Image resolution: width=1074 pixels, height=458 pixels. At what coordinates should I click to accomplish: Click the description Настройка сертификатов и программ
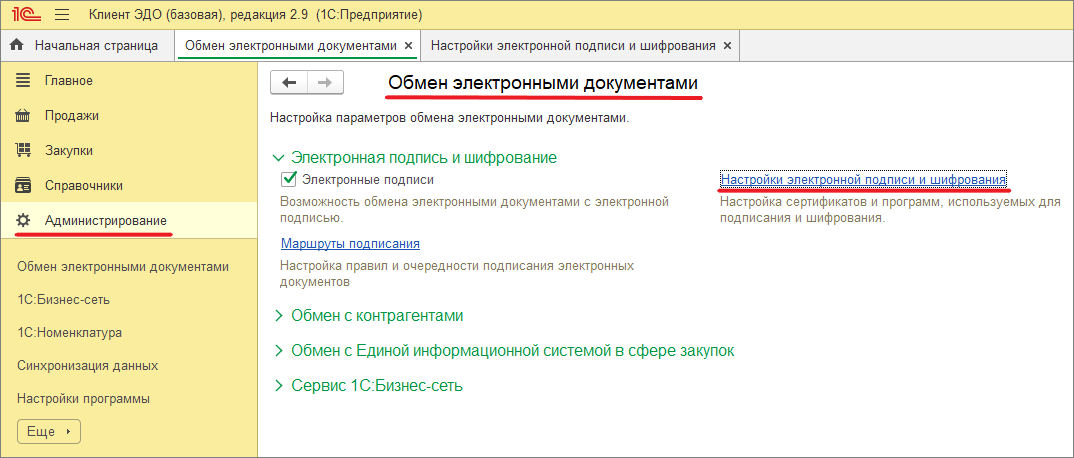point(890,210)
